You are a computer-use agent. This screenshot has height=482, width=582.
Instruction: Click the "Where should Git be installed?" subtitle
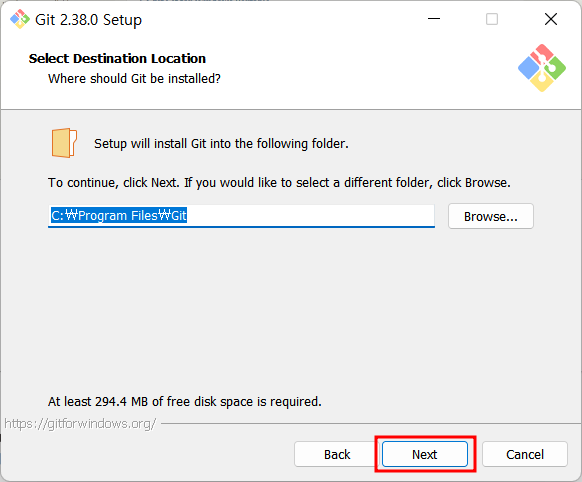coord(134,79)
